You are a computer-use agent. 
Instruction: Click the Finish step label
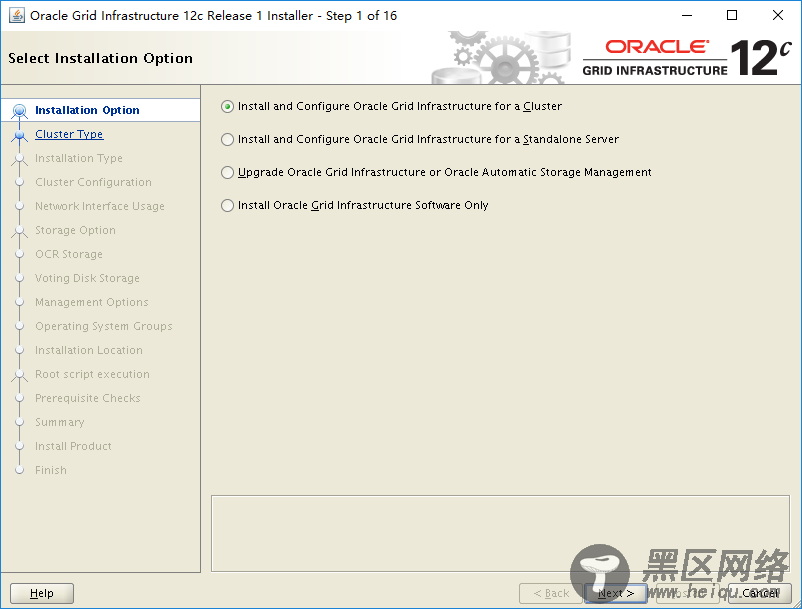[51, 470]
